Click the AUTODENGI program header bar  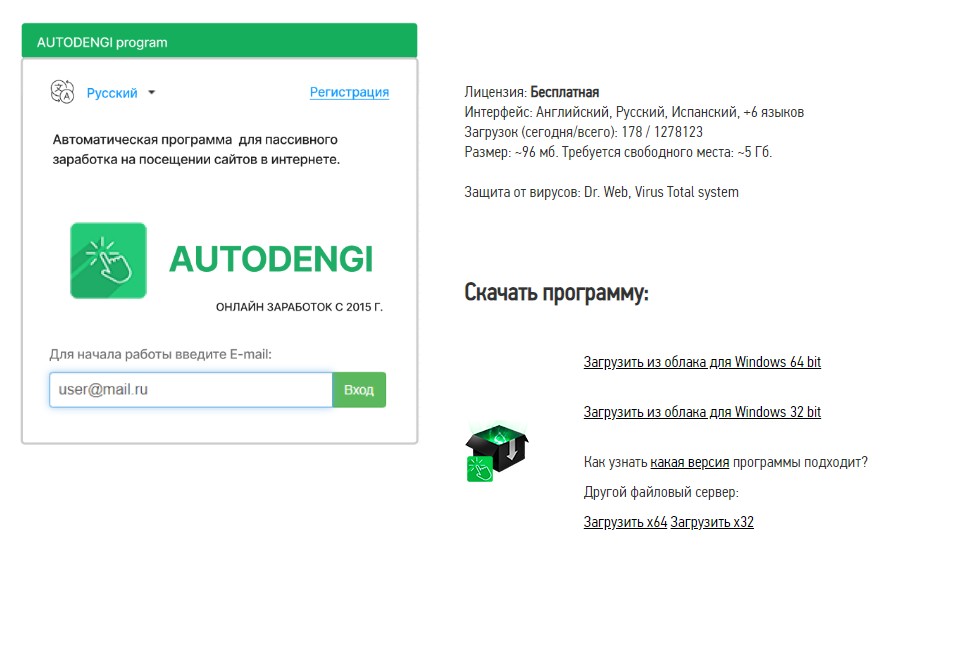219,42
